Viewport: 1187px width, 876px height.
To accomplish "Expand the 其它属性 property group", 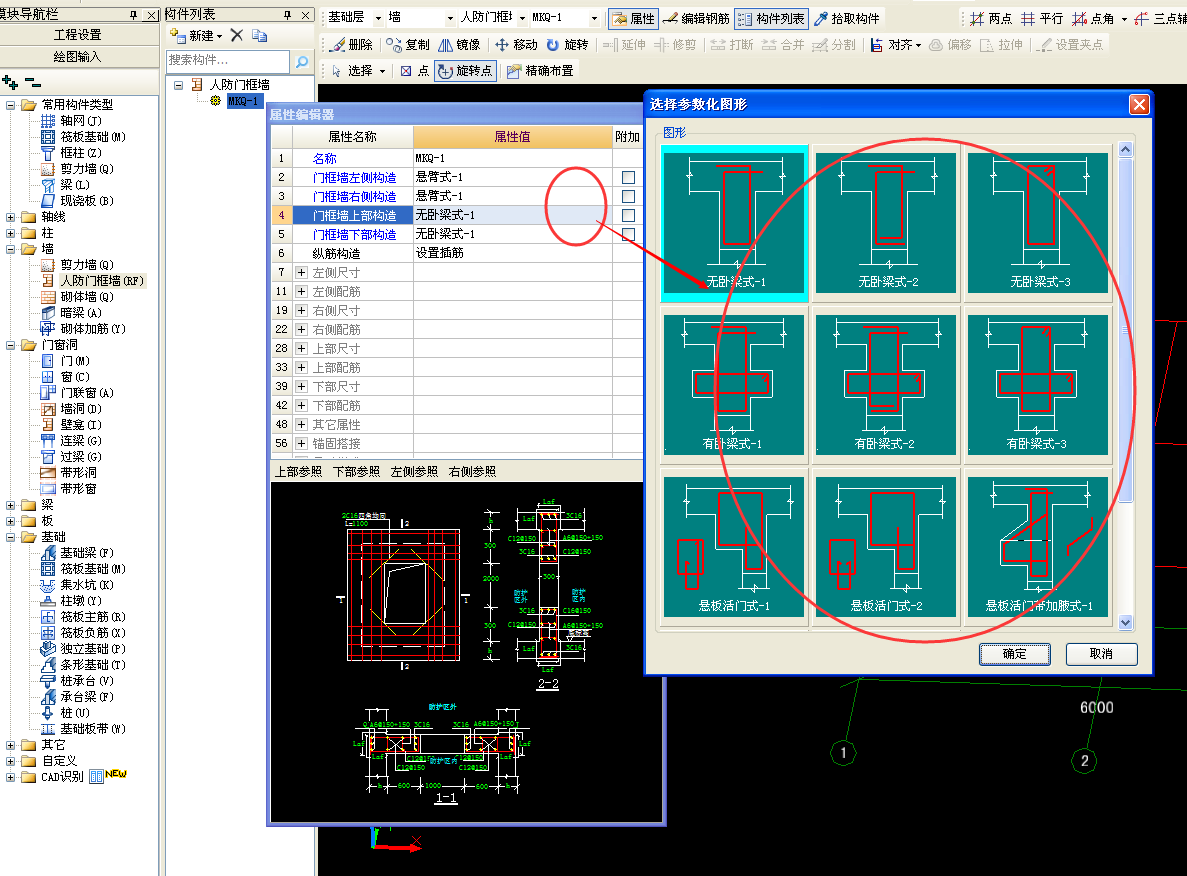I will click(x=301, y=424).
